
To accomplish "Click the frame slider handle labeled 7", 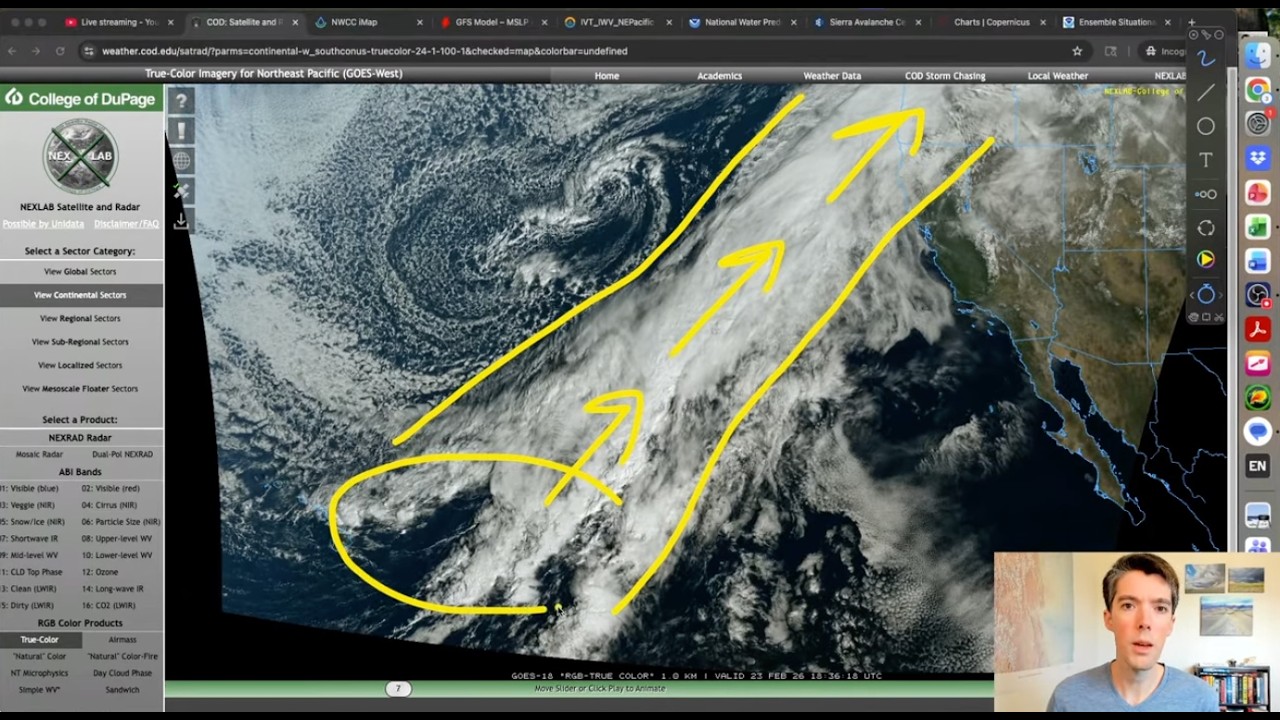I will 398,688.
